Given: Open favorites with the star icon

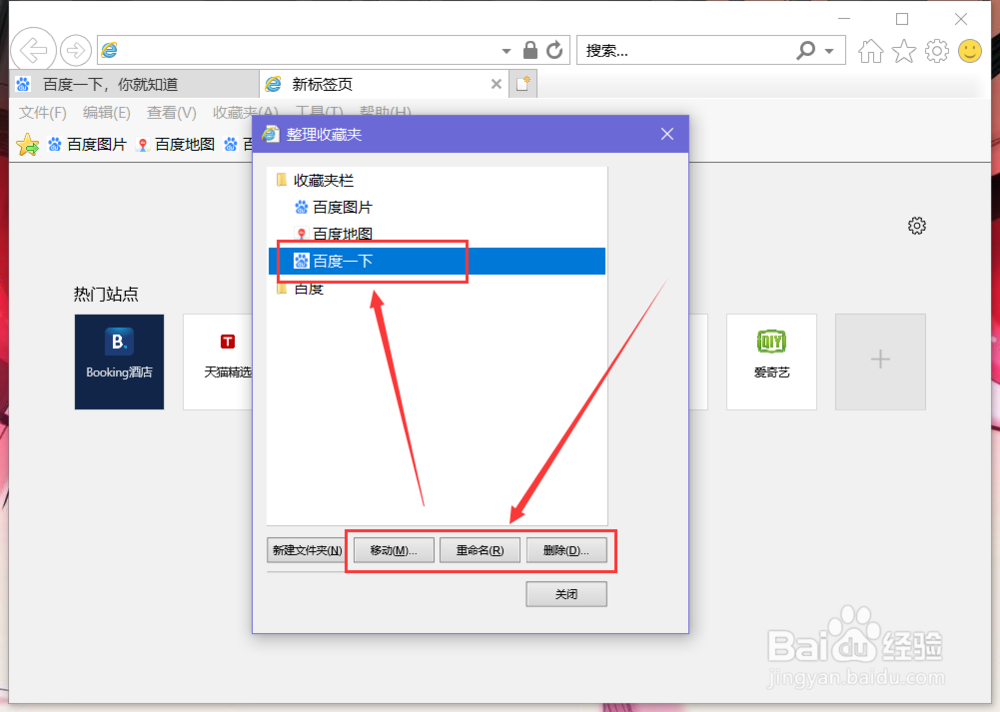Looking at the screenshot, I should click(903, 51).
